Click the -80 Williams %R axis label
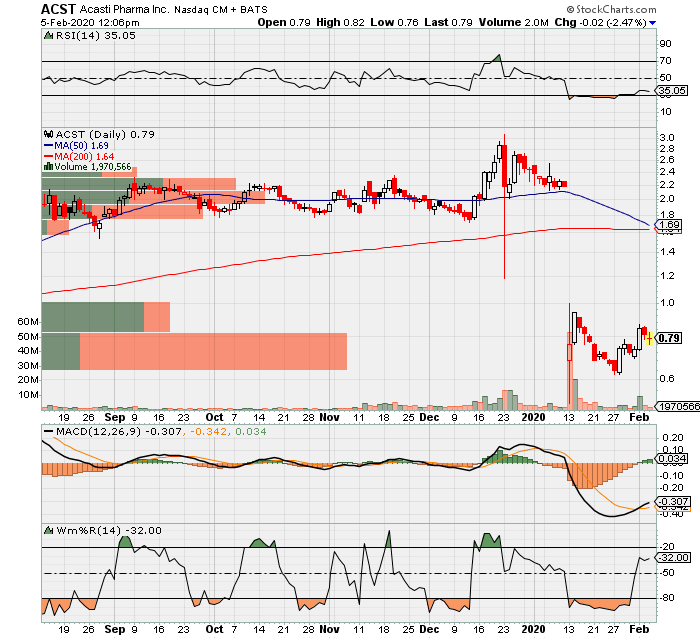 tap(667, 598)
